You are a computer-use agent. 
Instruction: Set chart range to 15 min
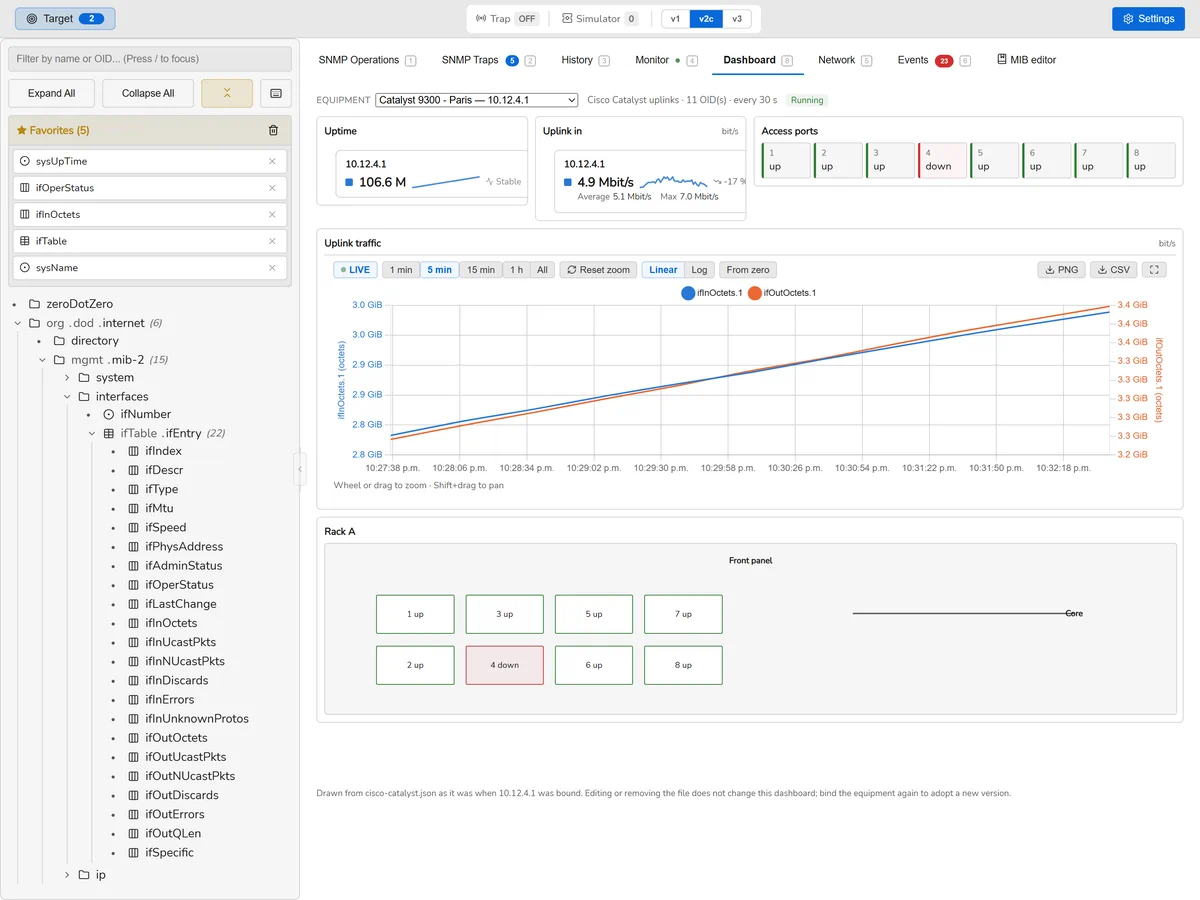[481, 270]
